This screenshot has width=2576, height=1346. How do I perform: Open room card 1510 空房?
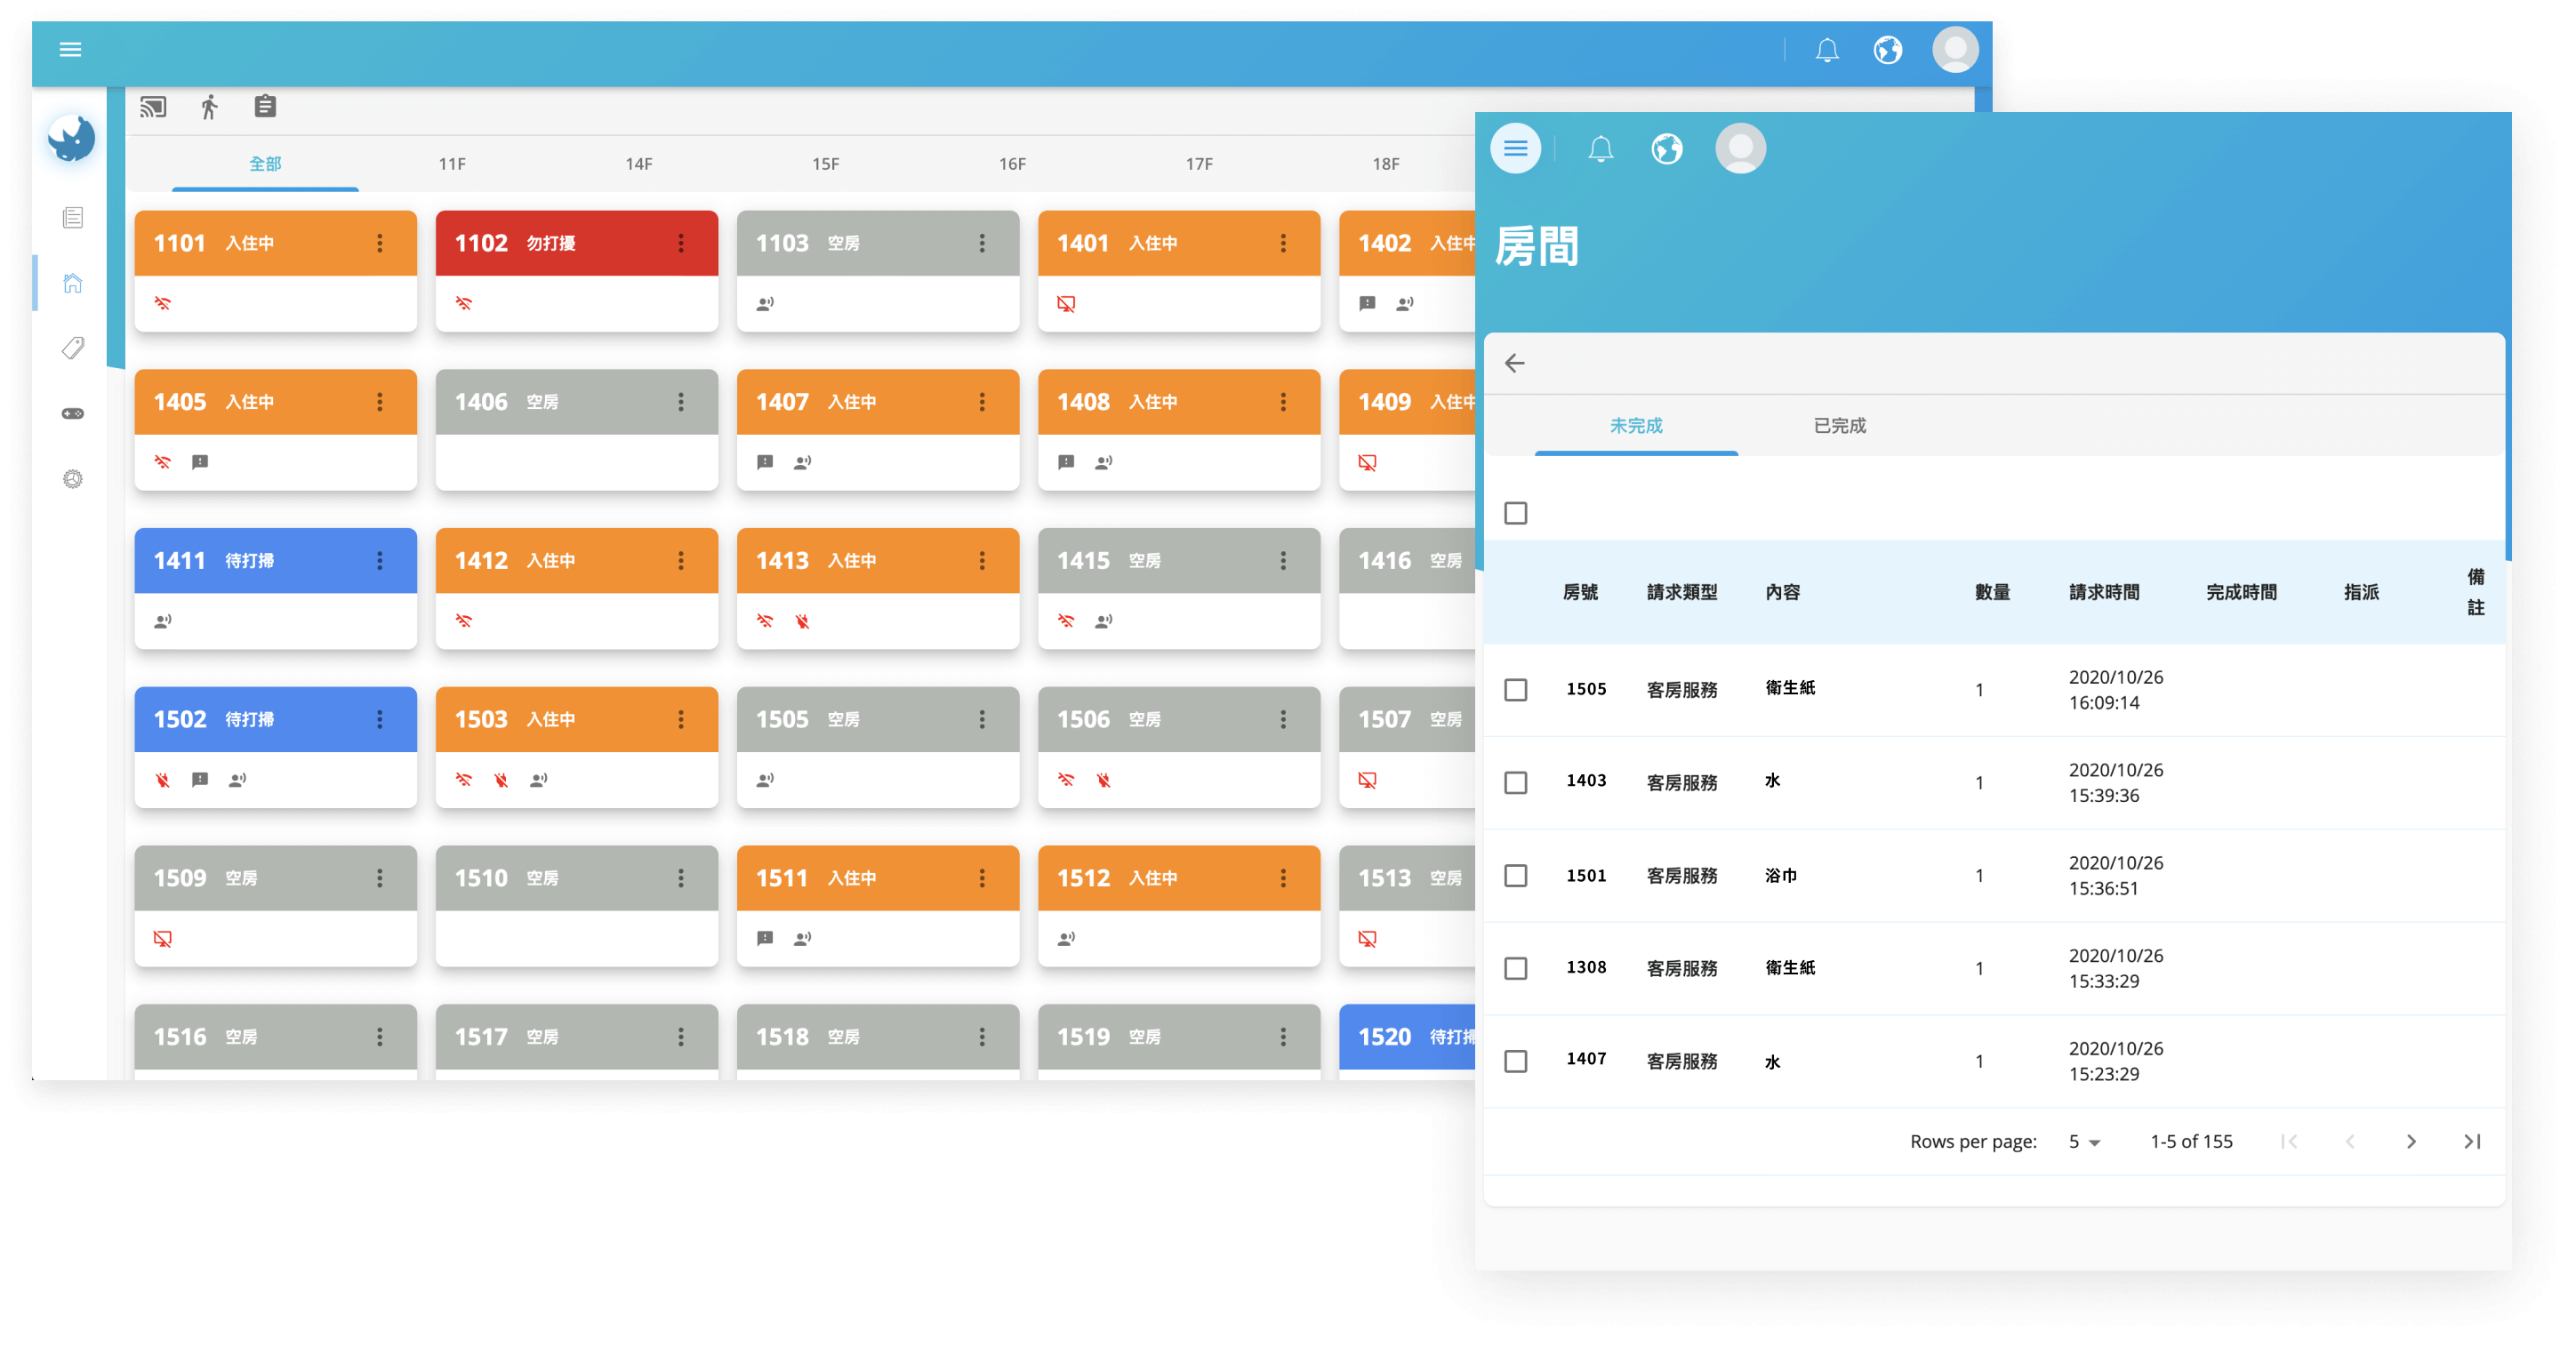coord(576,905)
